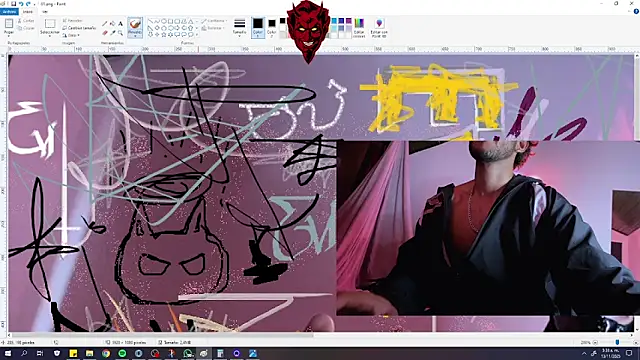The height and width of the screenshot is (360, 640).
Task: Select the Color 1 foreground box
Action: pyautogui.click(x=258, y=27)
